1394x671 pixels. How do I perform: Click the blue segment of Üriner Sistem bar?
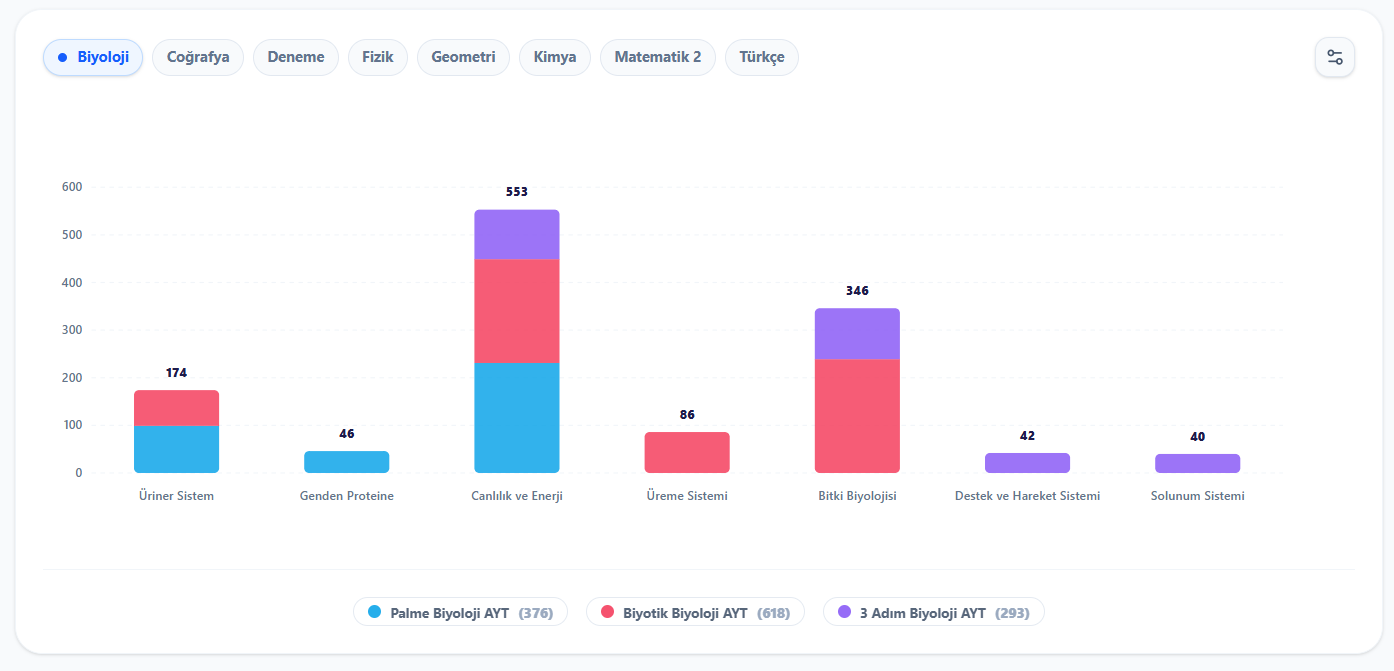[176, 449]
